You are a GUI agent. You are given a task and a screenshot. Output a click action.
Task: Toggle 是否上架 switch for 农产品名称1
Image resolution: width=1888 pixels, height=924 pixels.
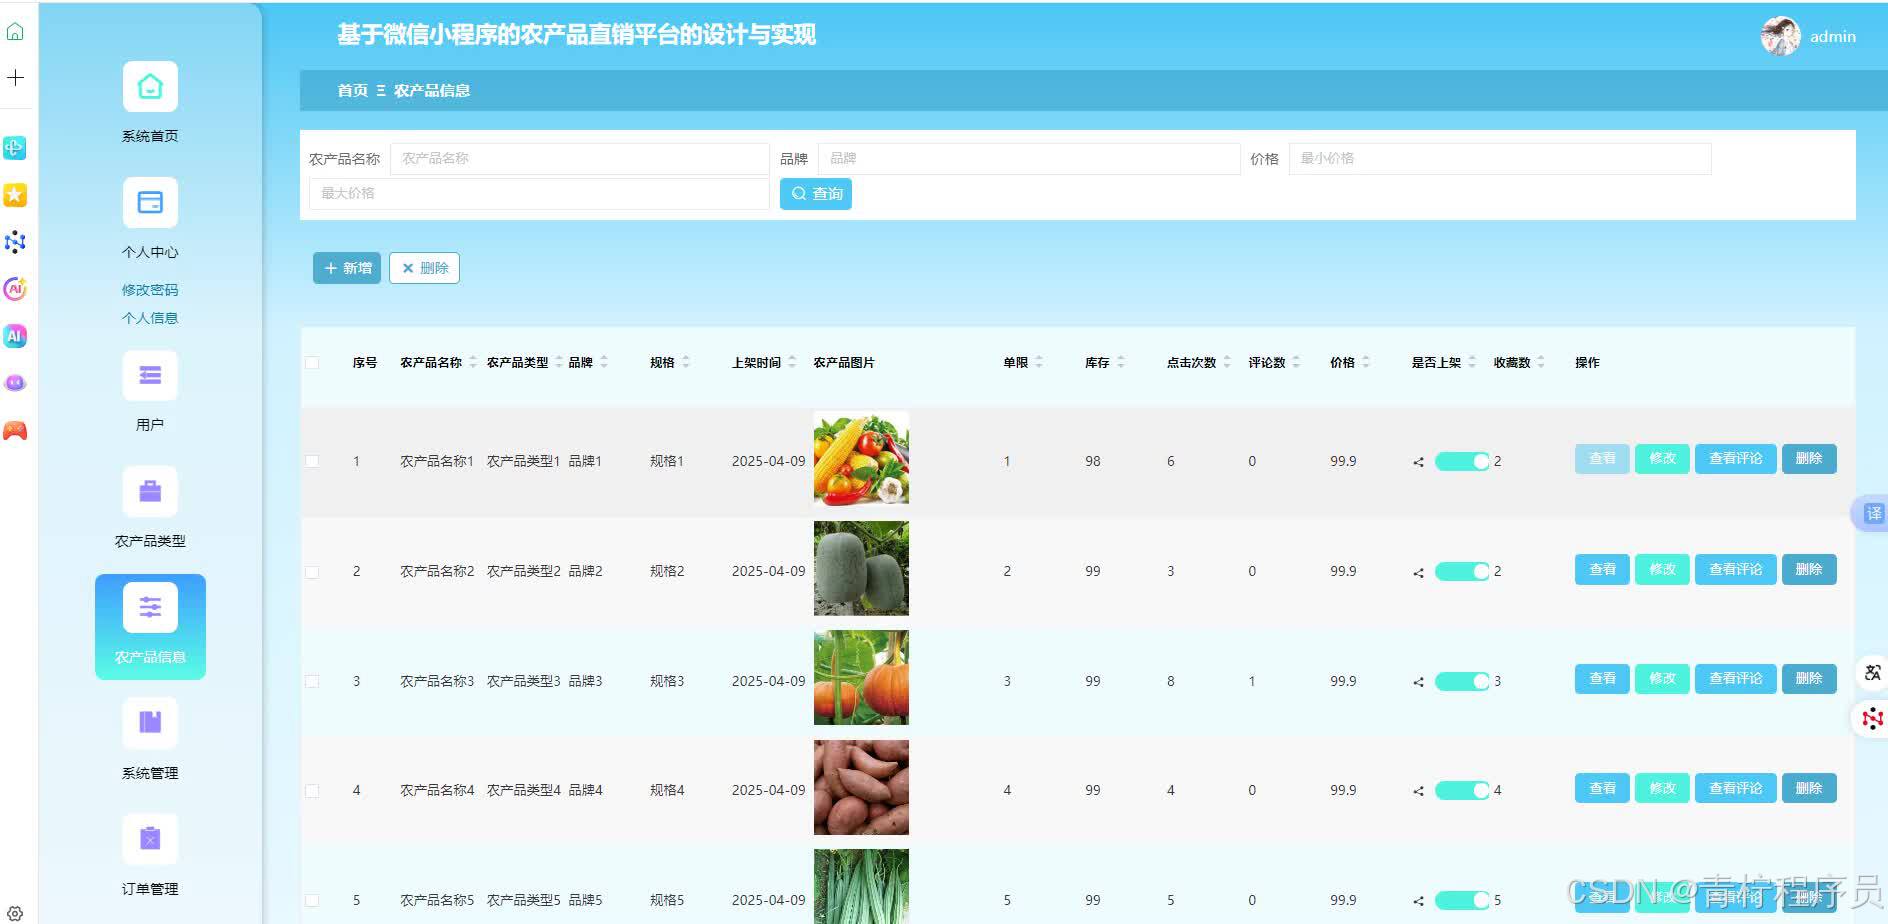pos(1463,461)
